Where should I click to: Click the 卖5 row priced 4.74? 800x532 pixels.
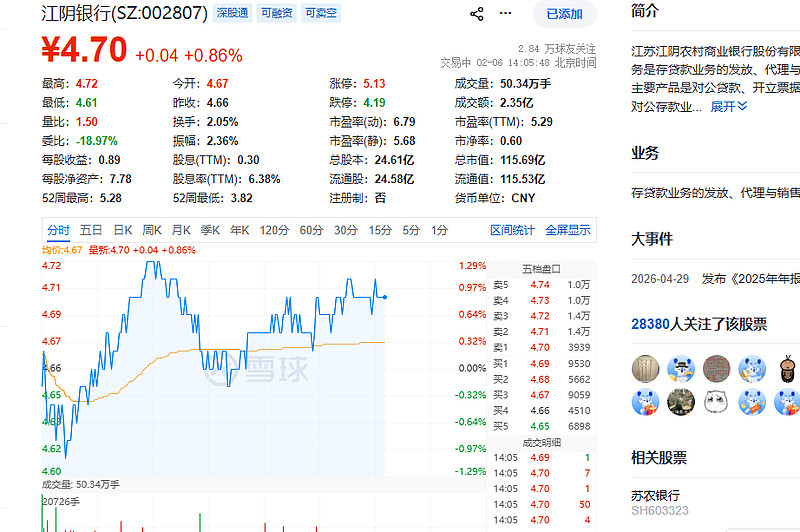tap(541, 285)
